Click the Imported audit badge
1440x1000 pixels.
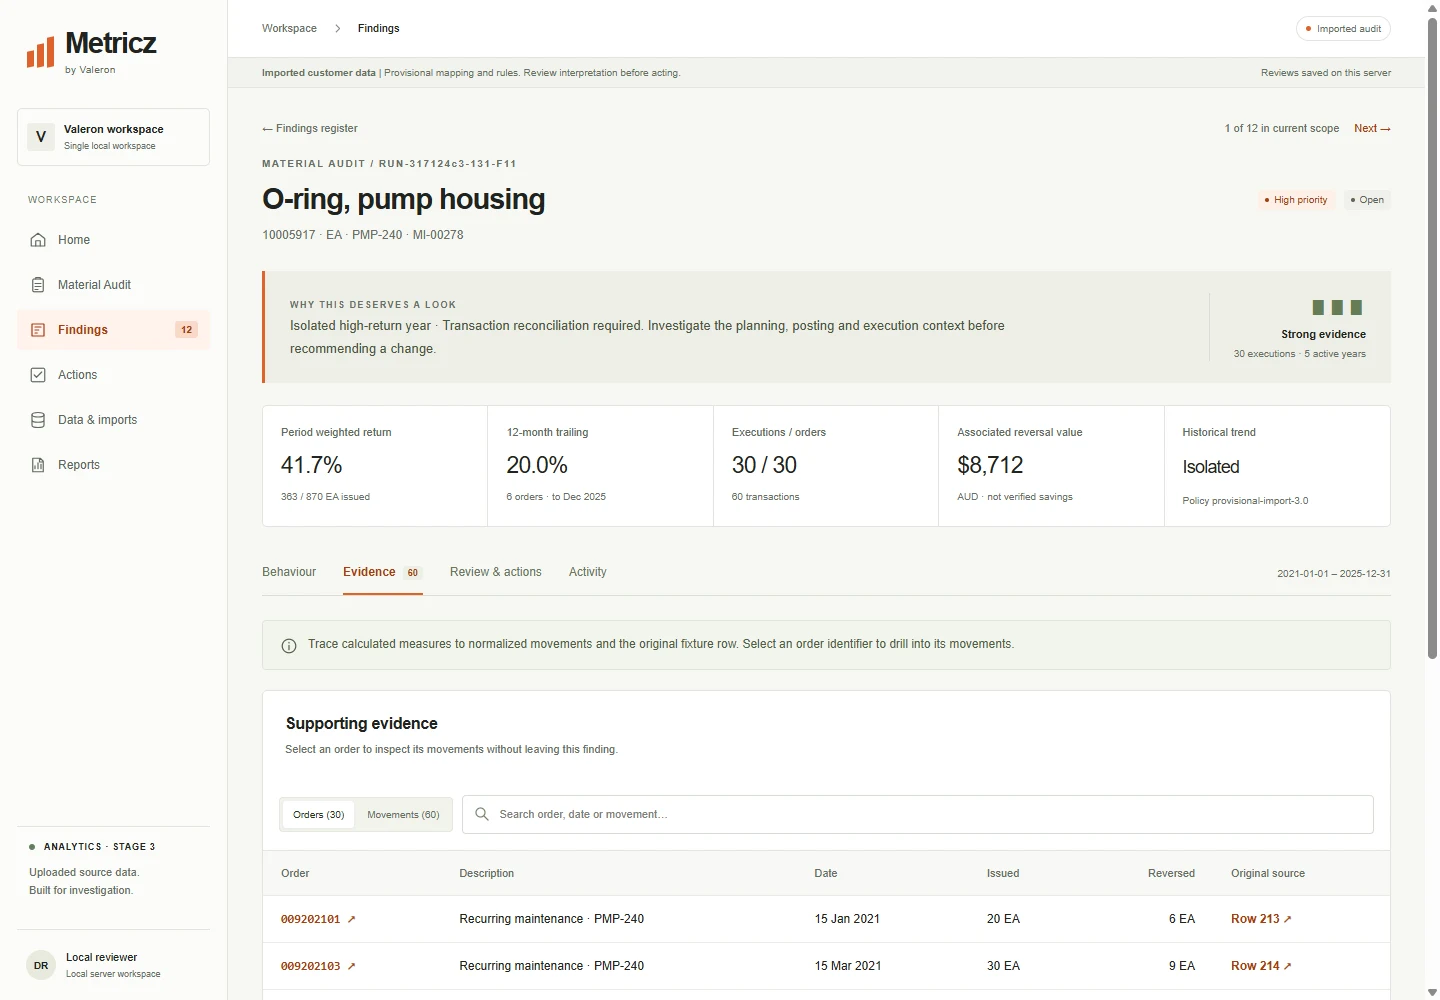pyautogui.click(x=1343, y=29)
